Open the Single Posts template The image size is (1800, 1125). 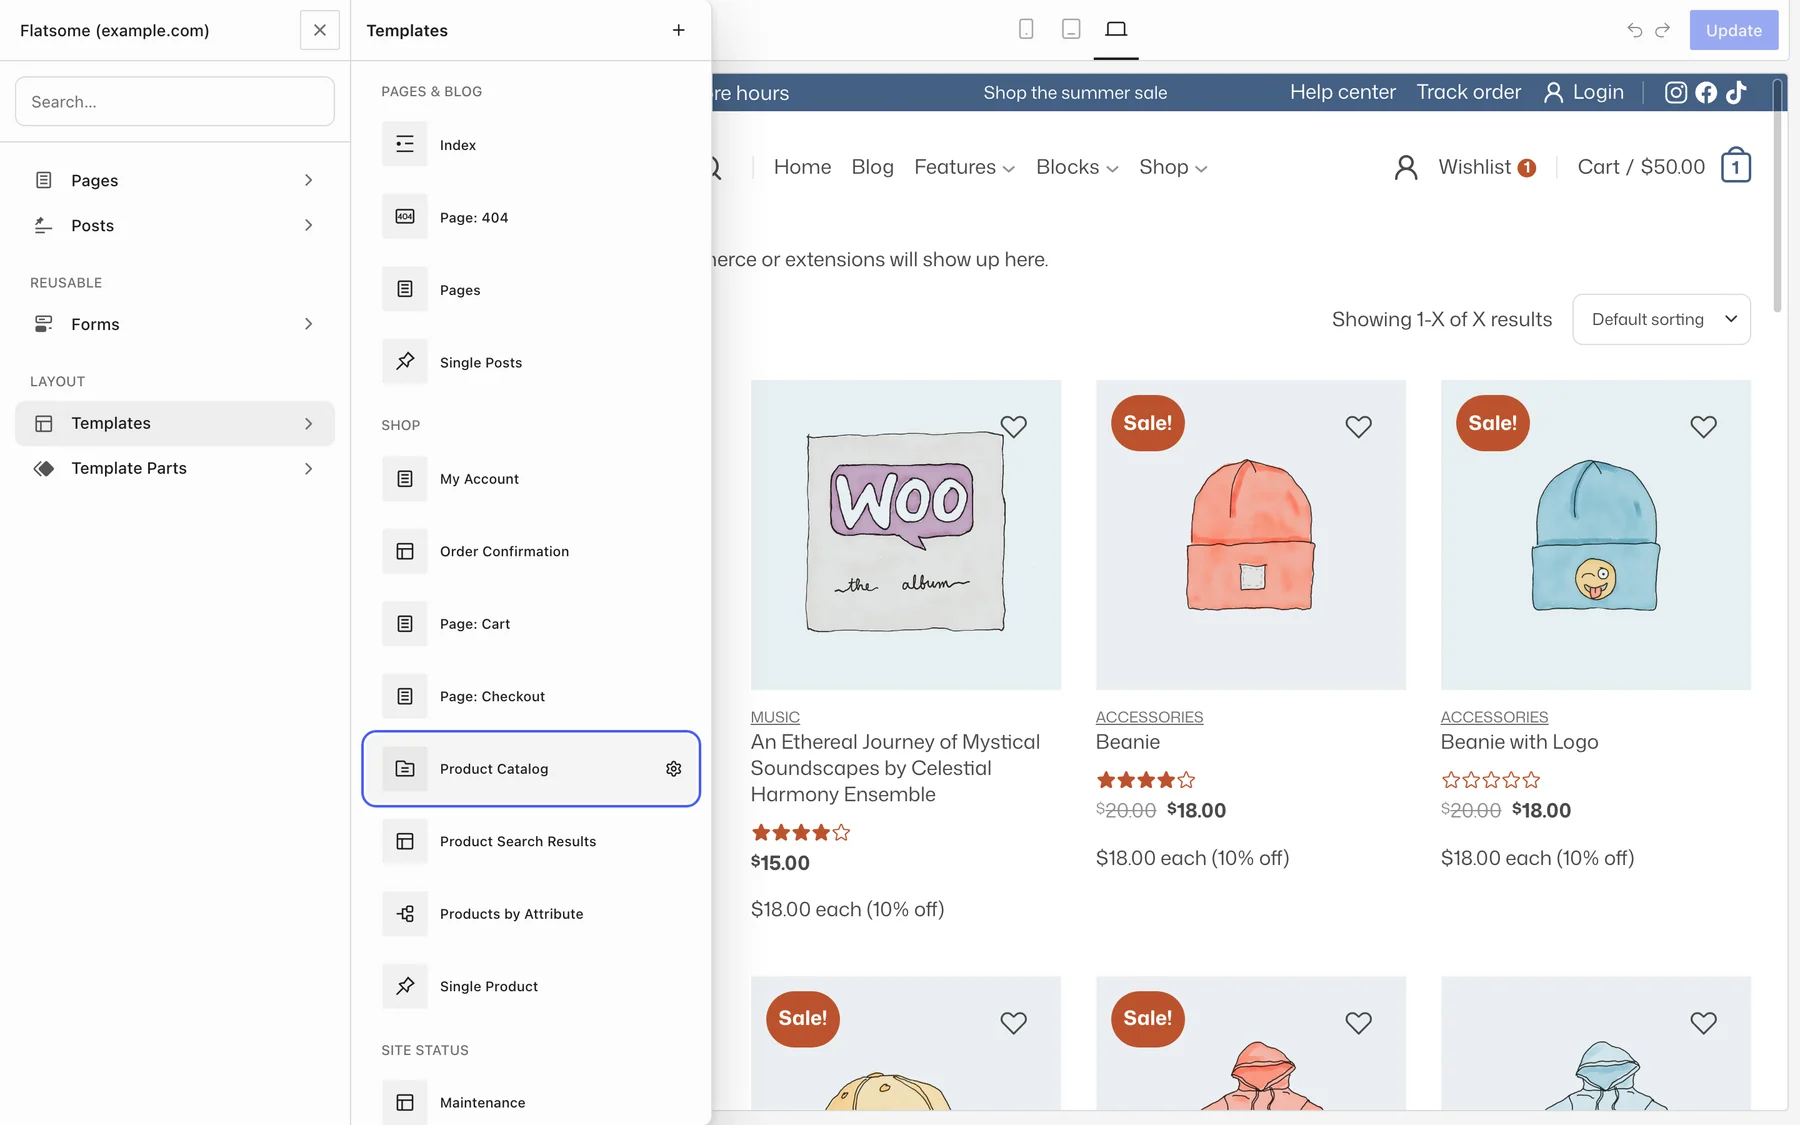tap(530, 362)
